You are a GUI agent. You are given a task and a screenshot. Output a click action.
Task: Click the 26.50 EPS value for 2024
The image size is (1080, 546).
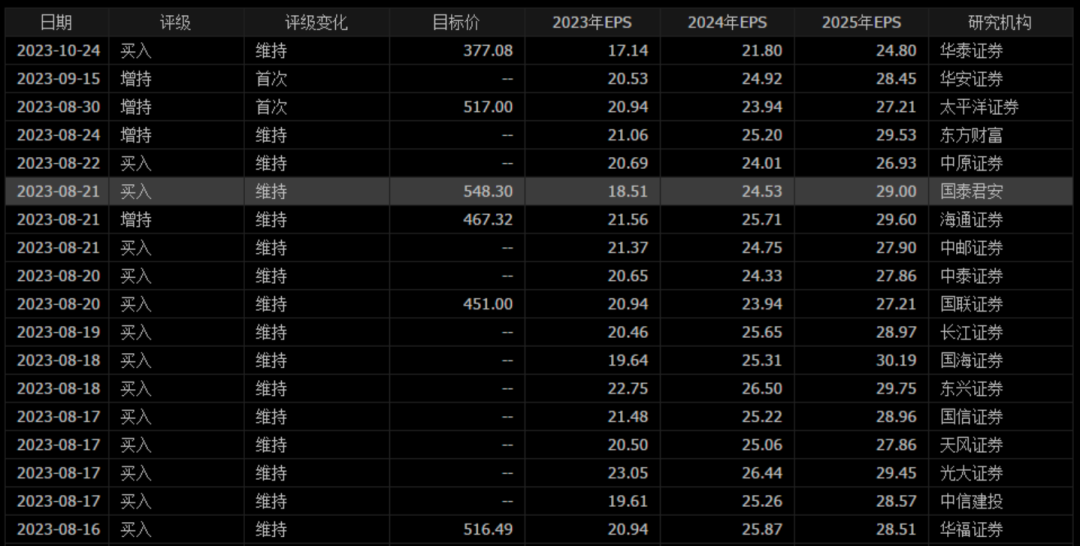click(x=762, y=389)
